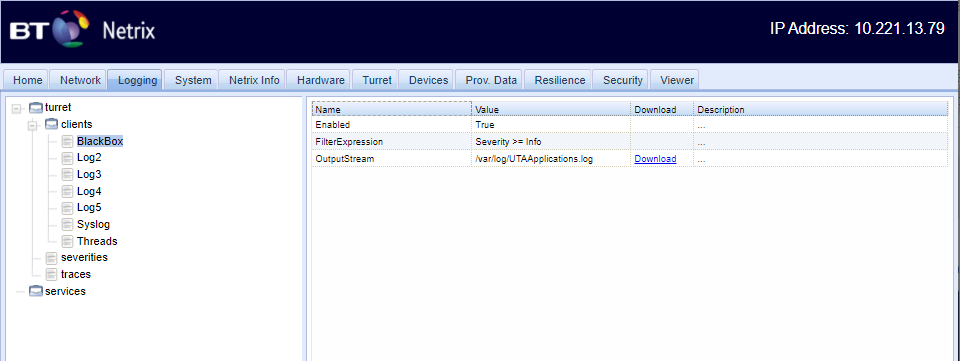The image size is (960, 361).
Task: Click the Download column header
Action: (x=662, y=110)
